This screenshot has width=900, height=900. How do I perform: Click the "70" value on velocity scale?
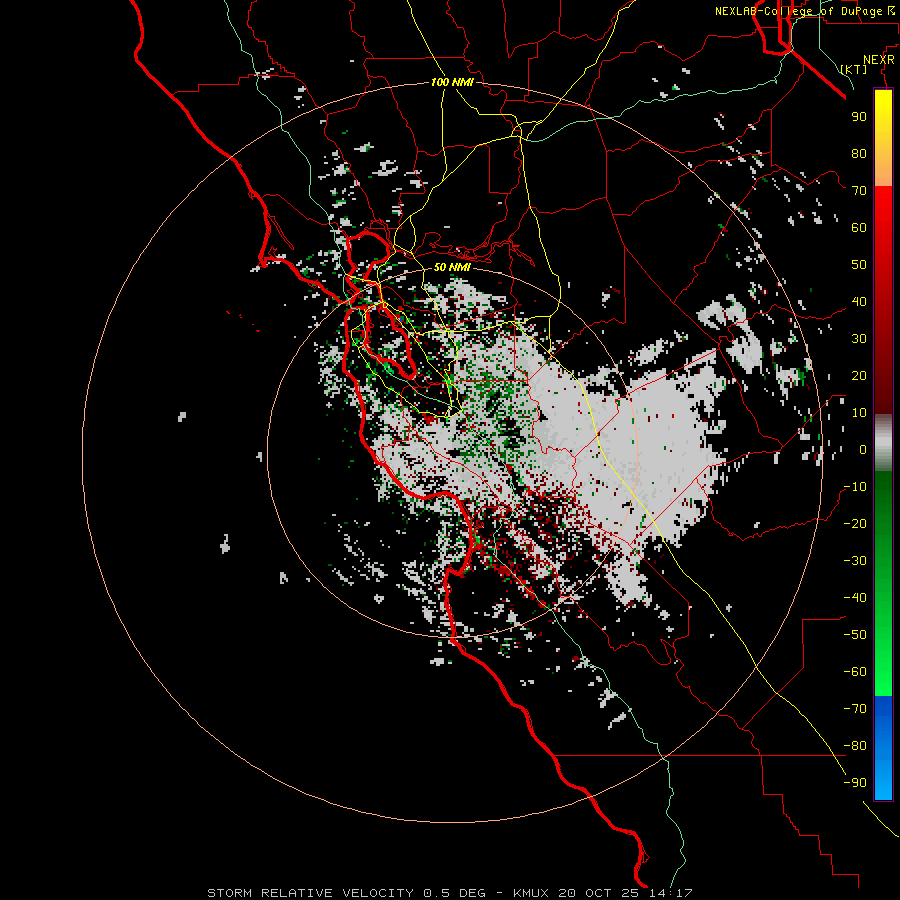pos(859,191)
